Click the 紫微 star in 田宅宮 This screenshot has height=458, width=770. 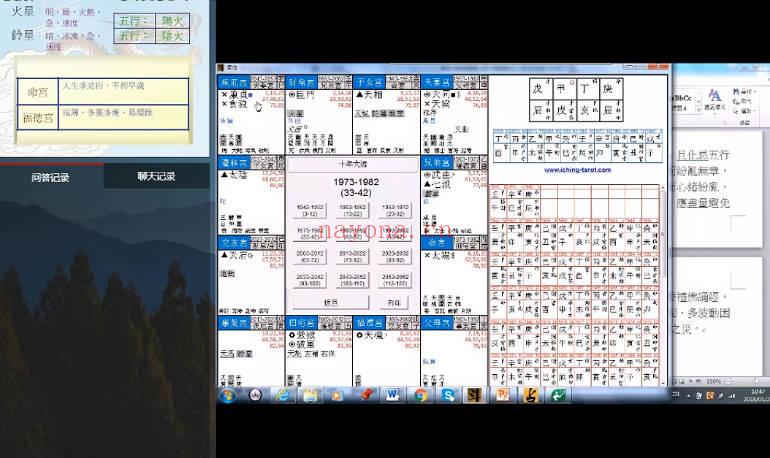(305, 335)
